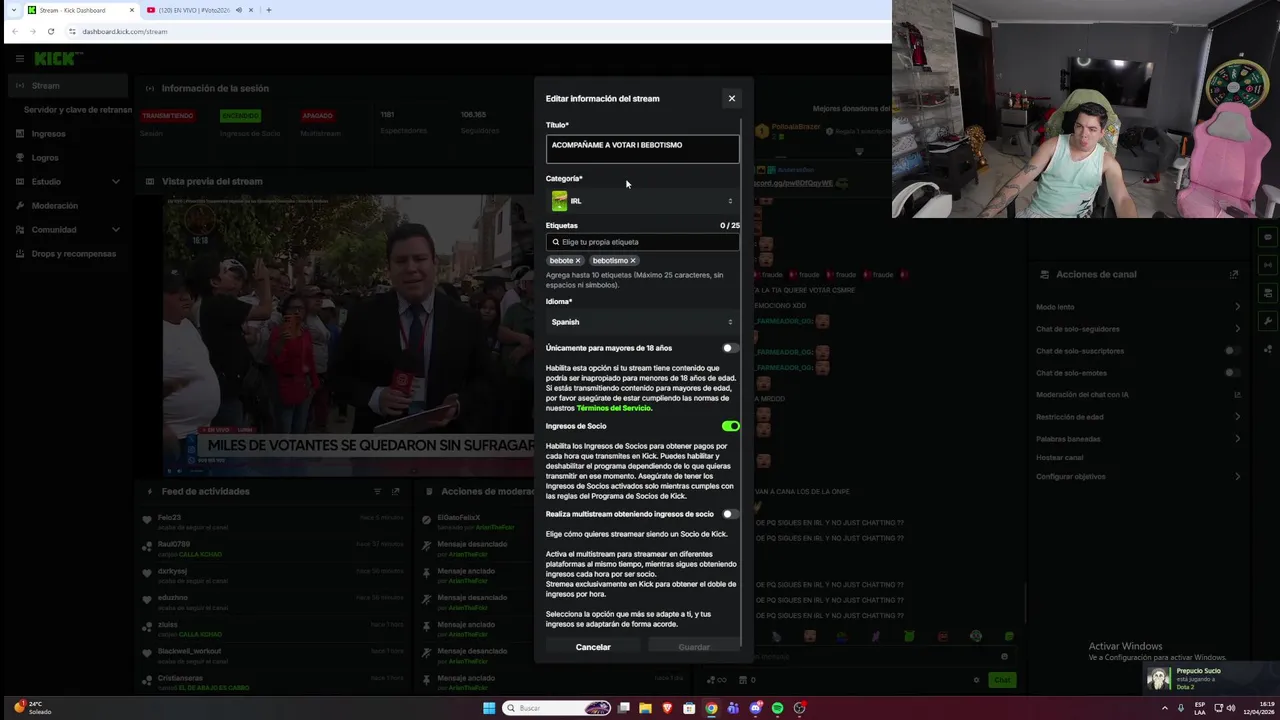Click the broadcast signal icon in right rail
The image size is (1280, 720).
pyautogui.click(x=1268, y=265)
